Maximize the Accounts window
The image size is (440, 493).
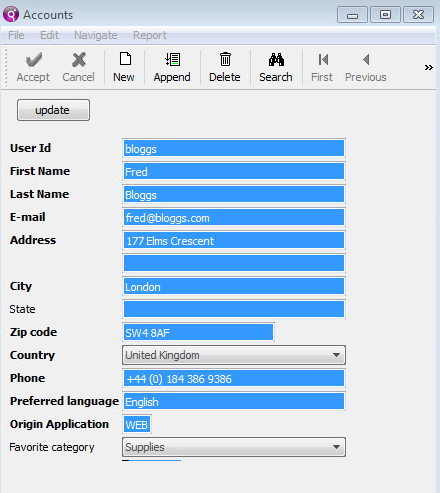(x=385, y=15)
